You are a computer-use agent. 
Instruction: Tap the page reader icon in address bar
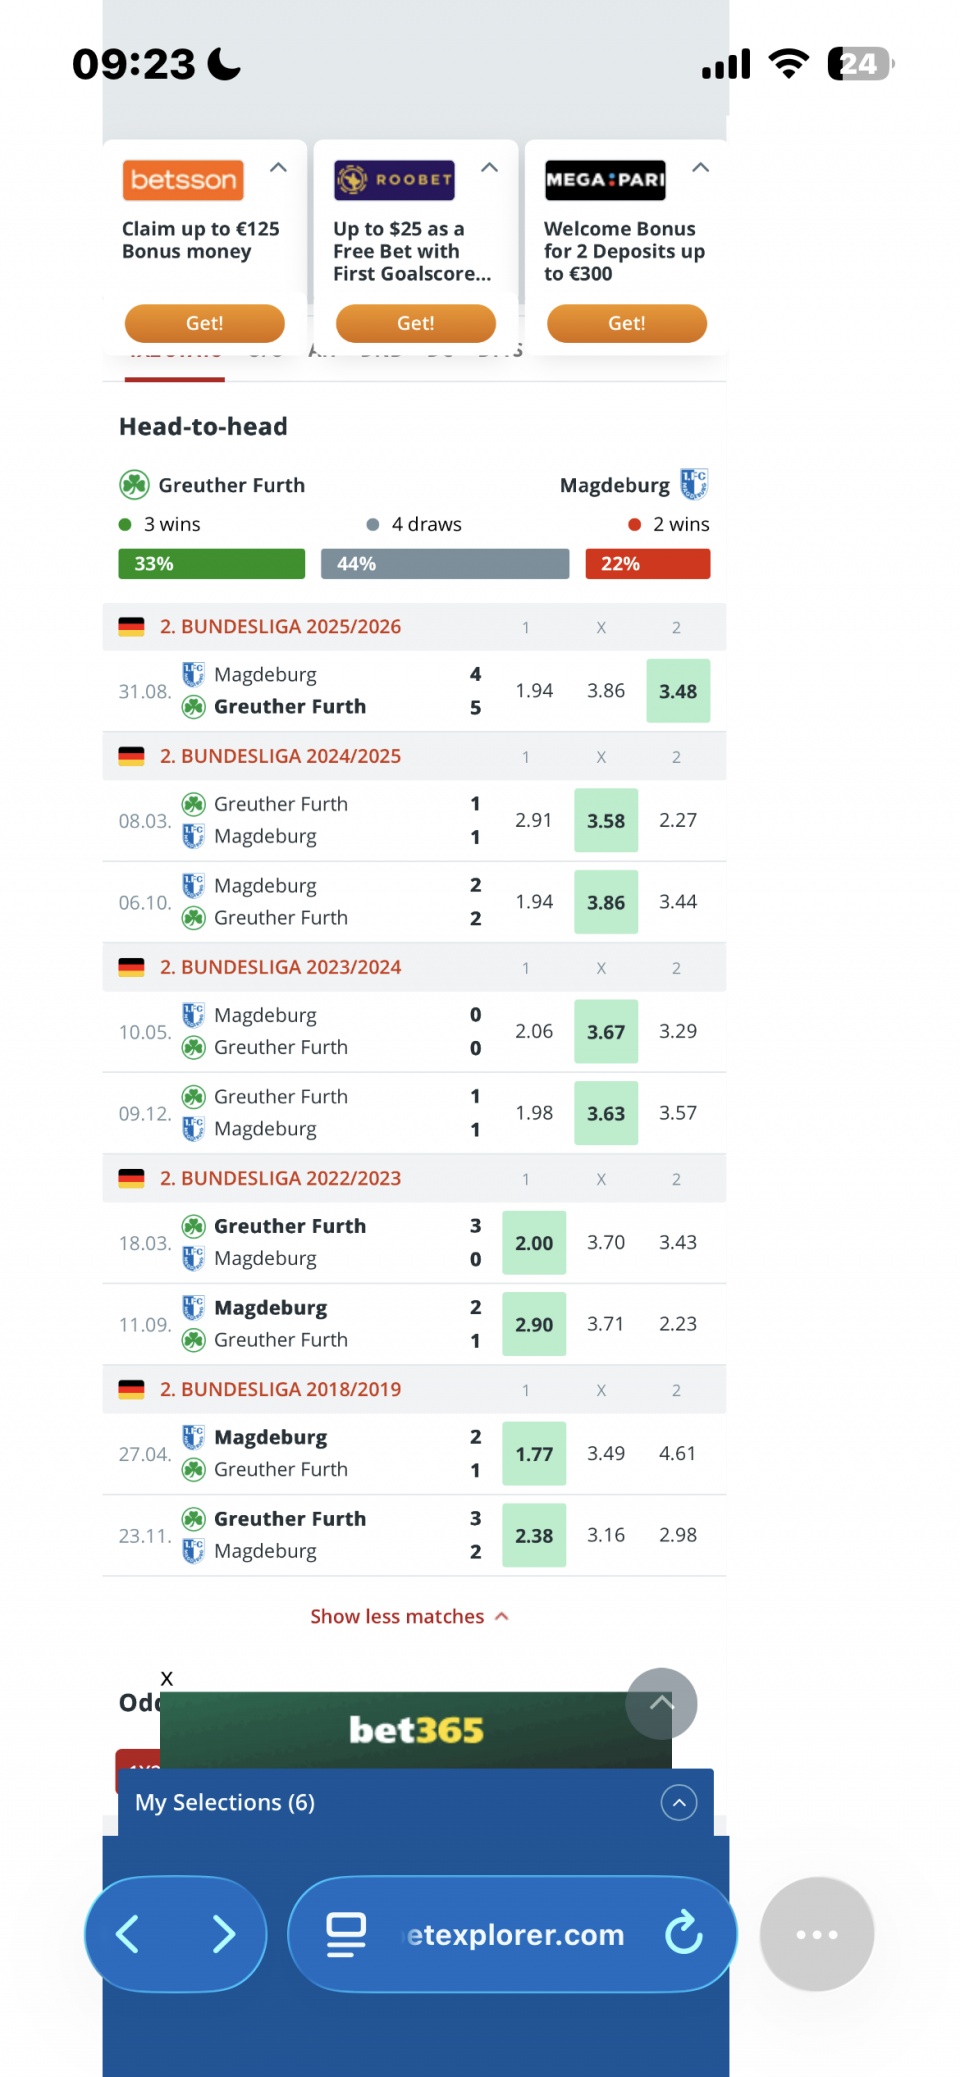346,1934
